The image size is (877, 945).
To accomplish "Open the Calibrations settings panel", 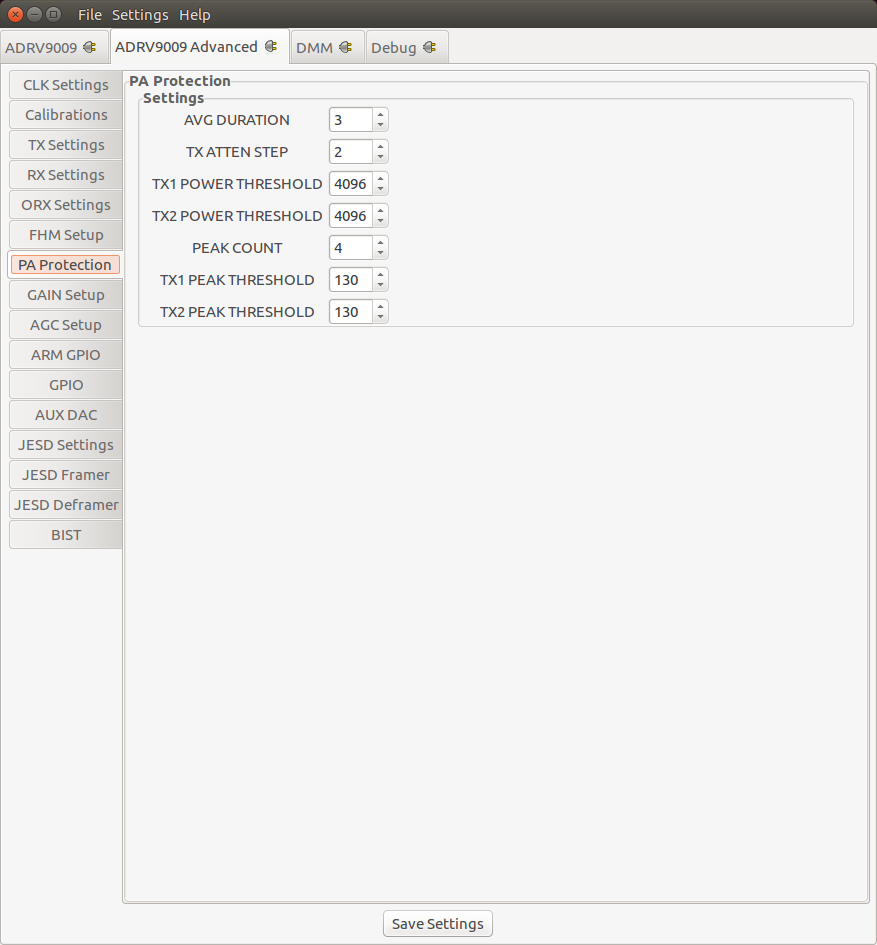I will (65, 114).
